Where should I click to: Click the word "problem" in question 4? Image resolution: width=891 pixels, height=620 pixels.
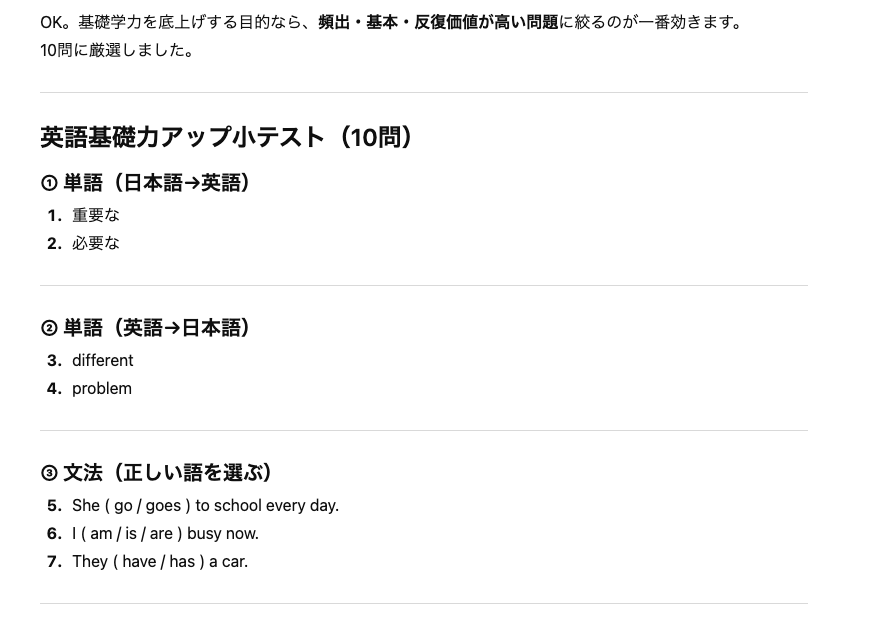coord(101,388)
